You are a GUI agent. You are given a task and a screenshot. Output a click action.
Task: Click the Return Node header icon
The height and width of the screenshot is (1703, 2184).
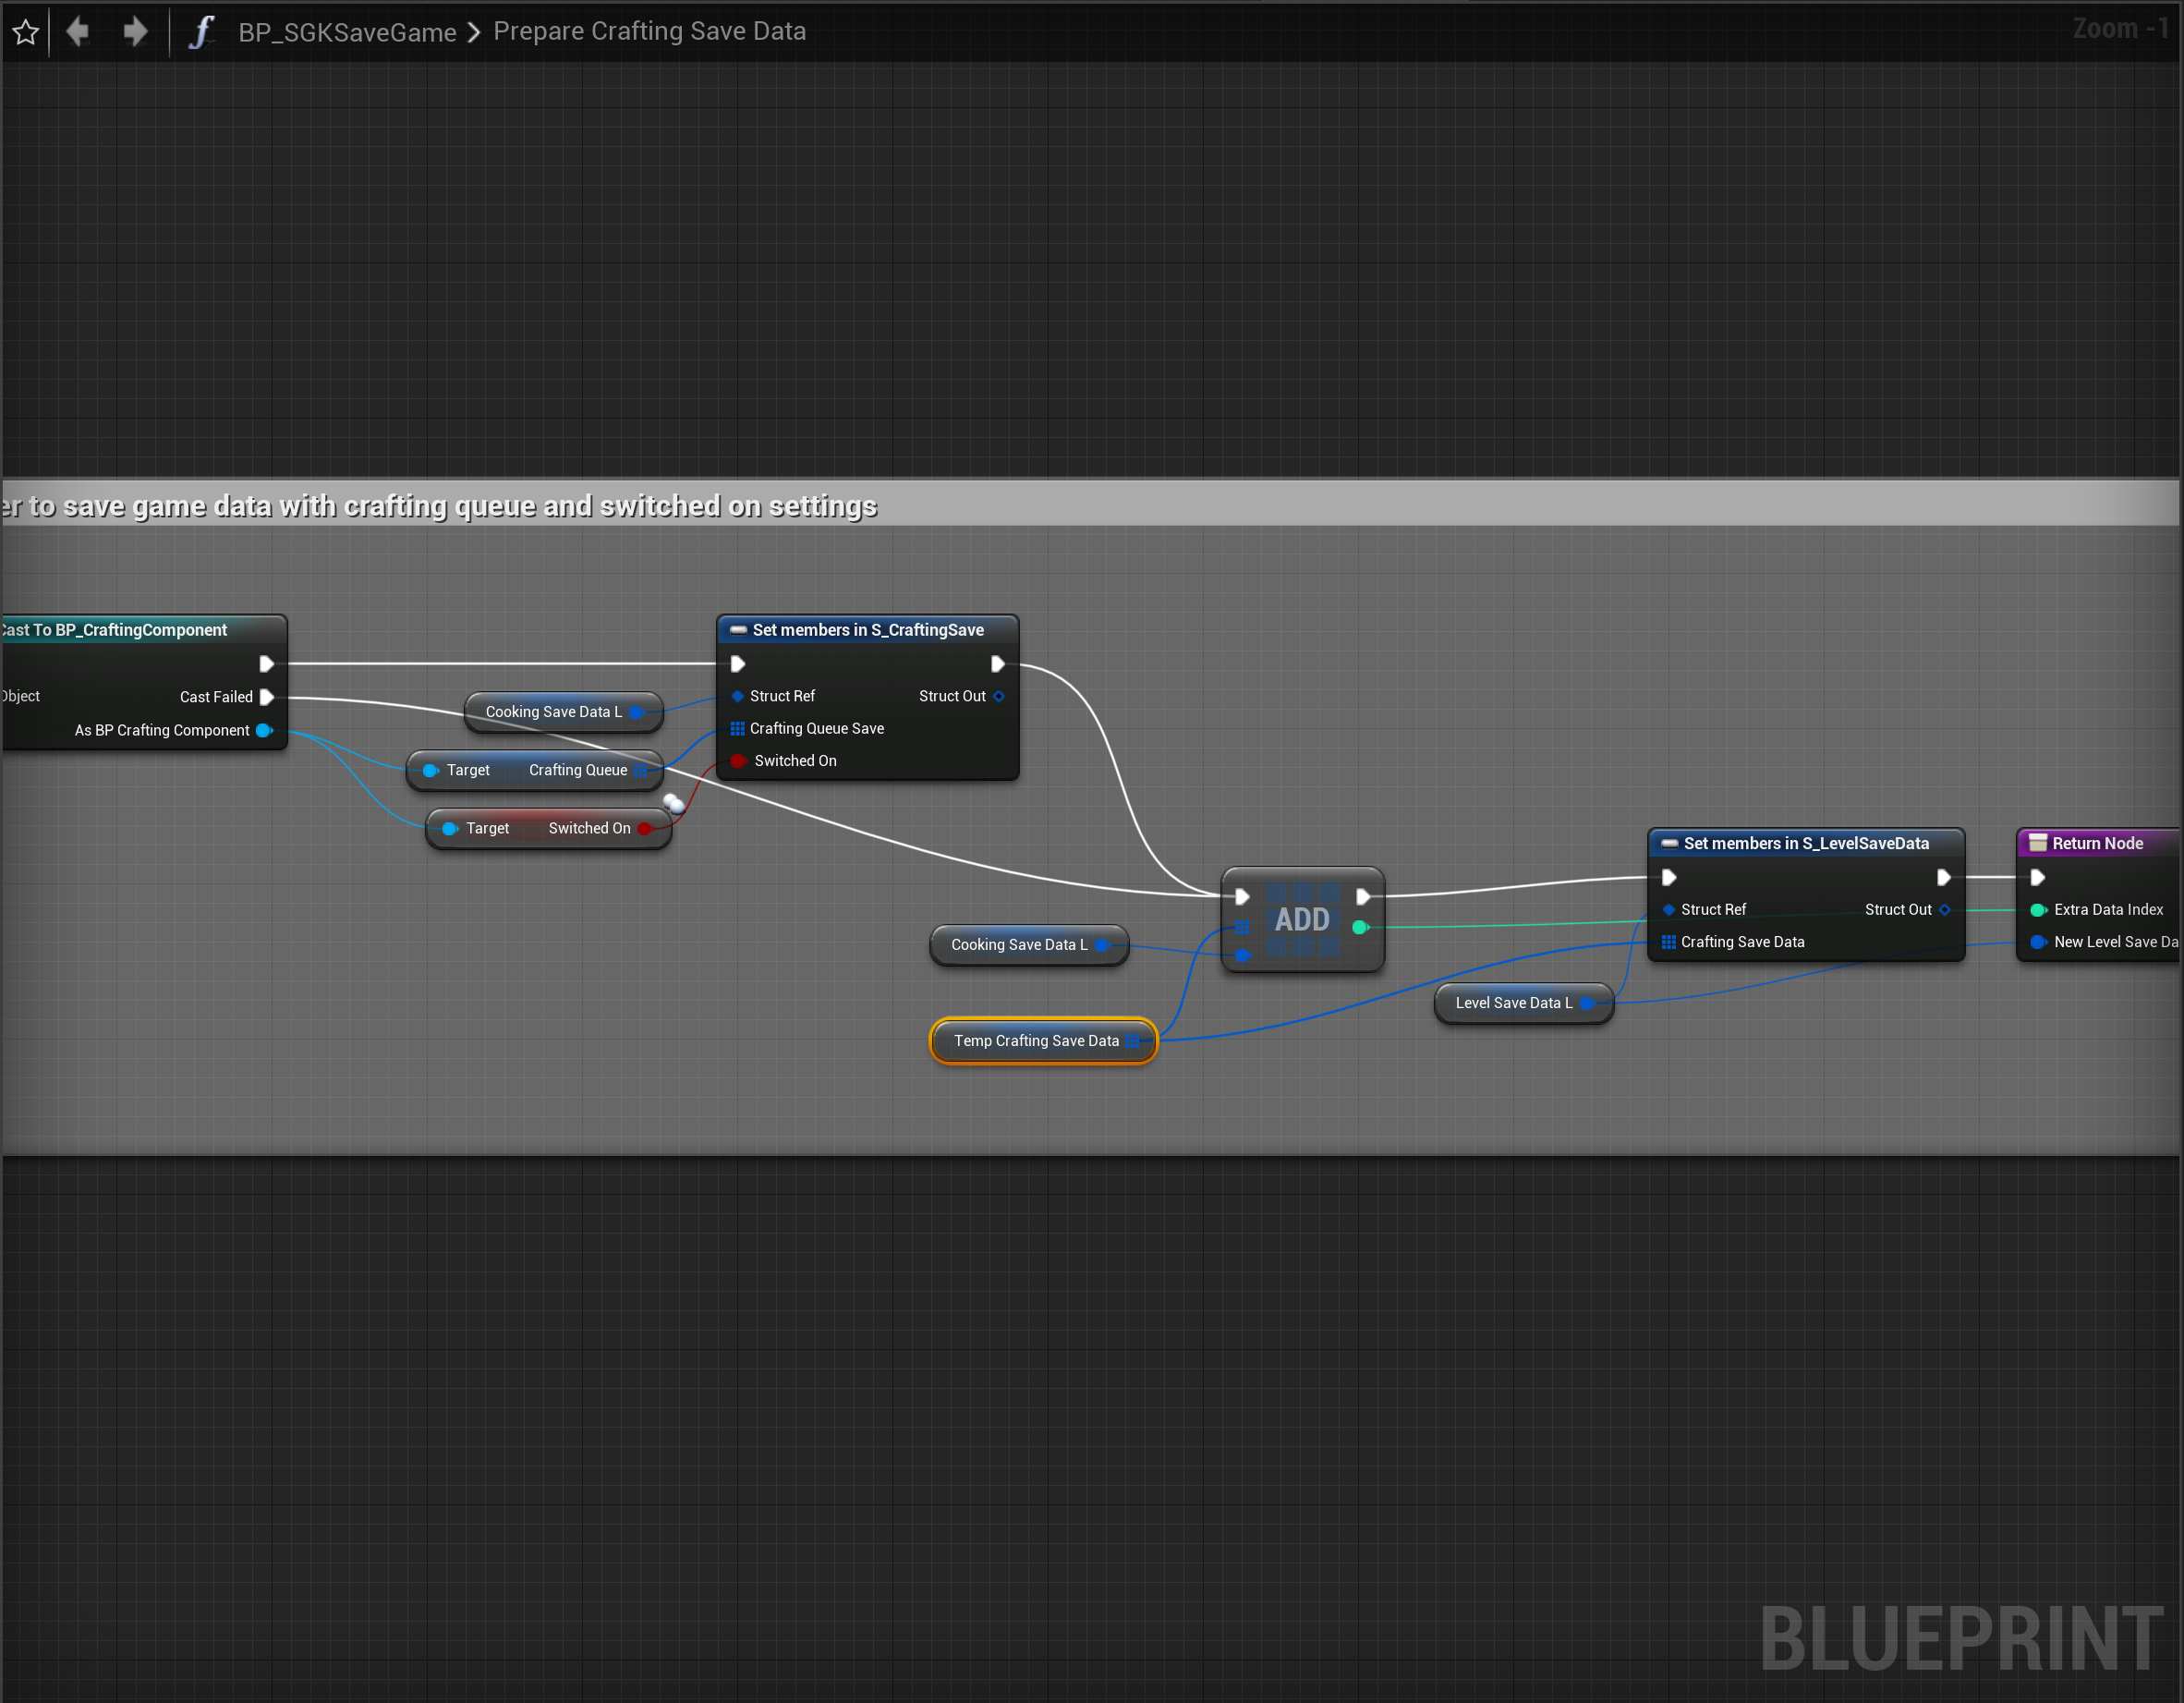2037,843
